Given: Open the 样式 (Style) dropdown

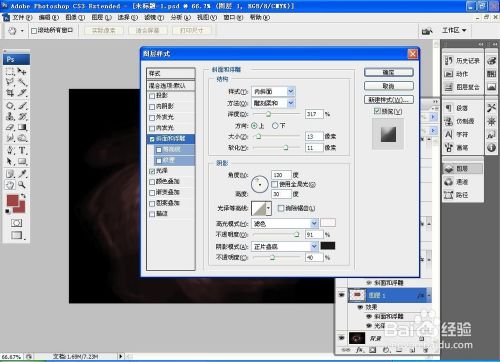Looking at the screenshot, I should click(x=273, y=91).
